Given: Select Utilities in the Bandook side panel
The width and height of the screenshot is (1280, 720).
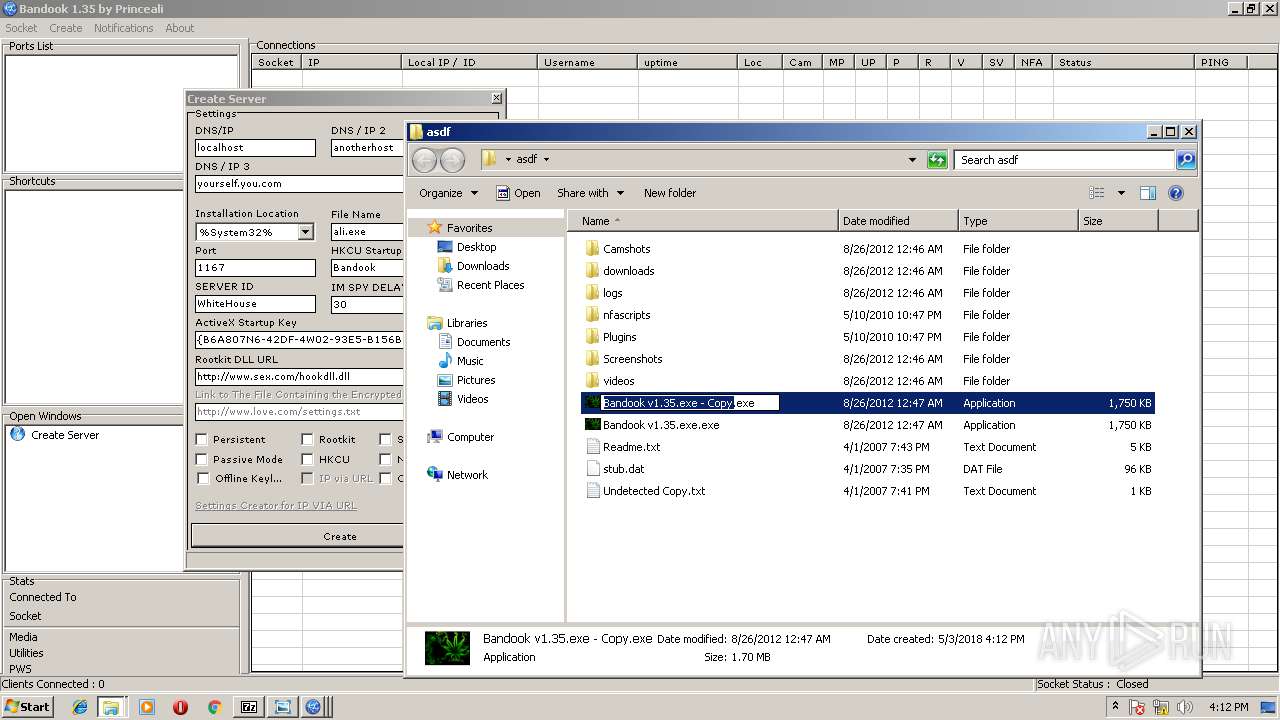Looking at the screenshot, I should [x=26, y=653].
